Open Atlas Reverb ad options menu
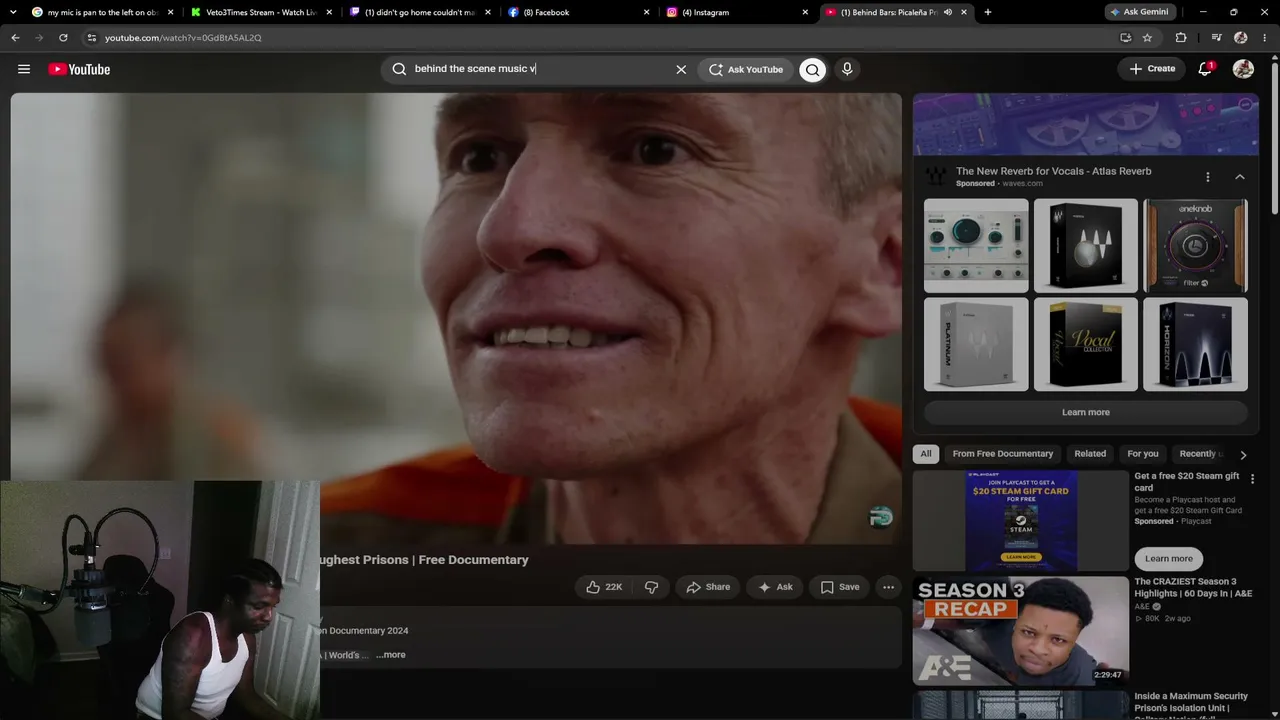The image size is (1280, 720). [x=1207, y=177]
